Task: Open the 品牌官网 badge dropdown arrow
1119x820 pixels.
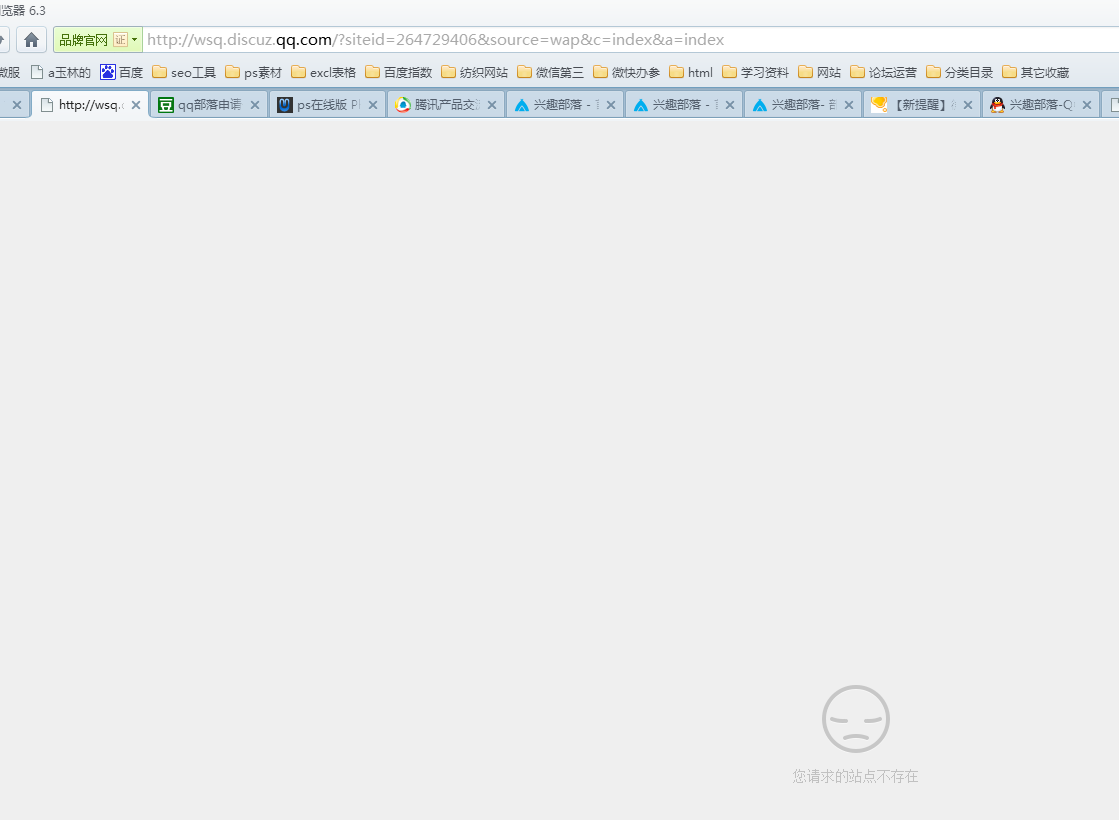Action: pyautogui.click(x=134, y=40)
